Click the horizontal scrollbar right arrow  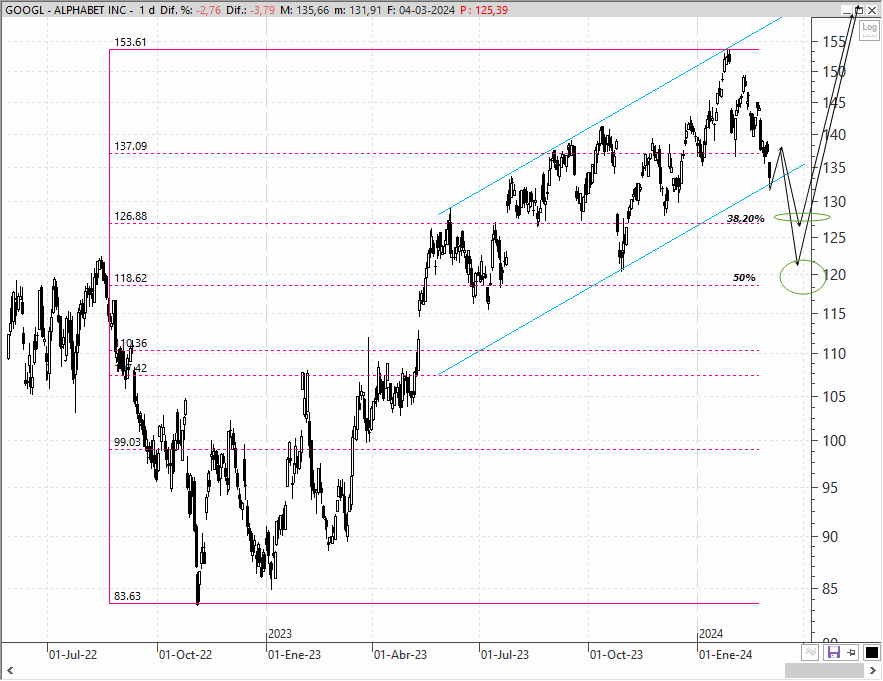[873, 670]
